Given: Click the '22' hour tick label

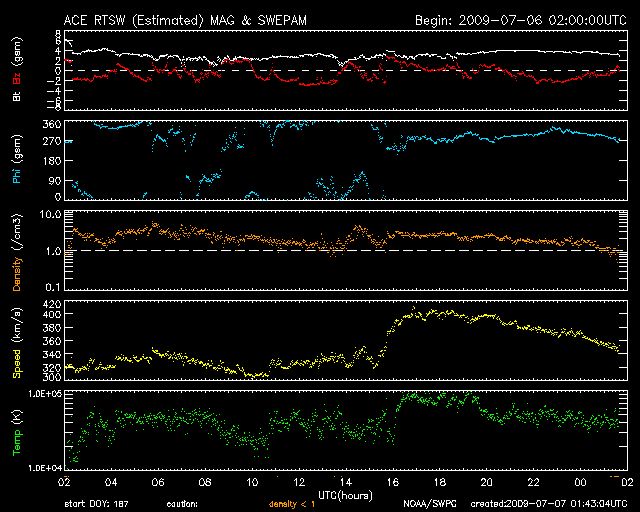Looking at the screenshot, I should [x=533, y=483].
